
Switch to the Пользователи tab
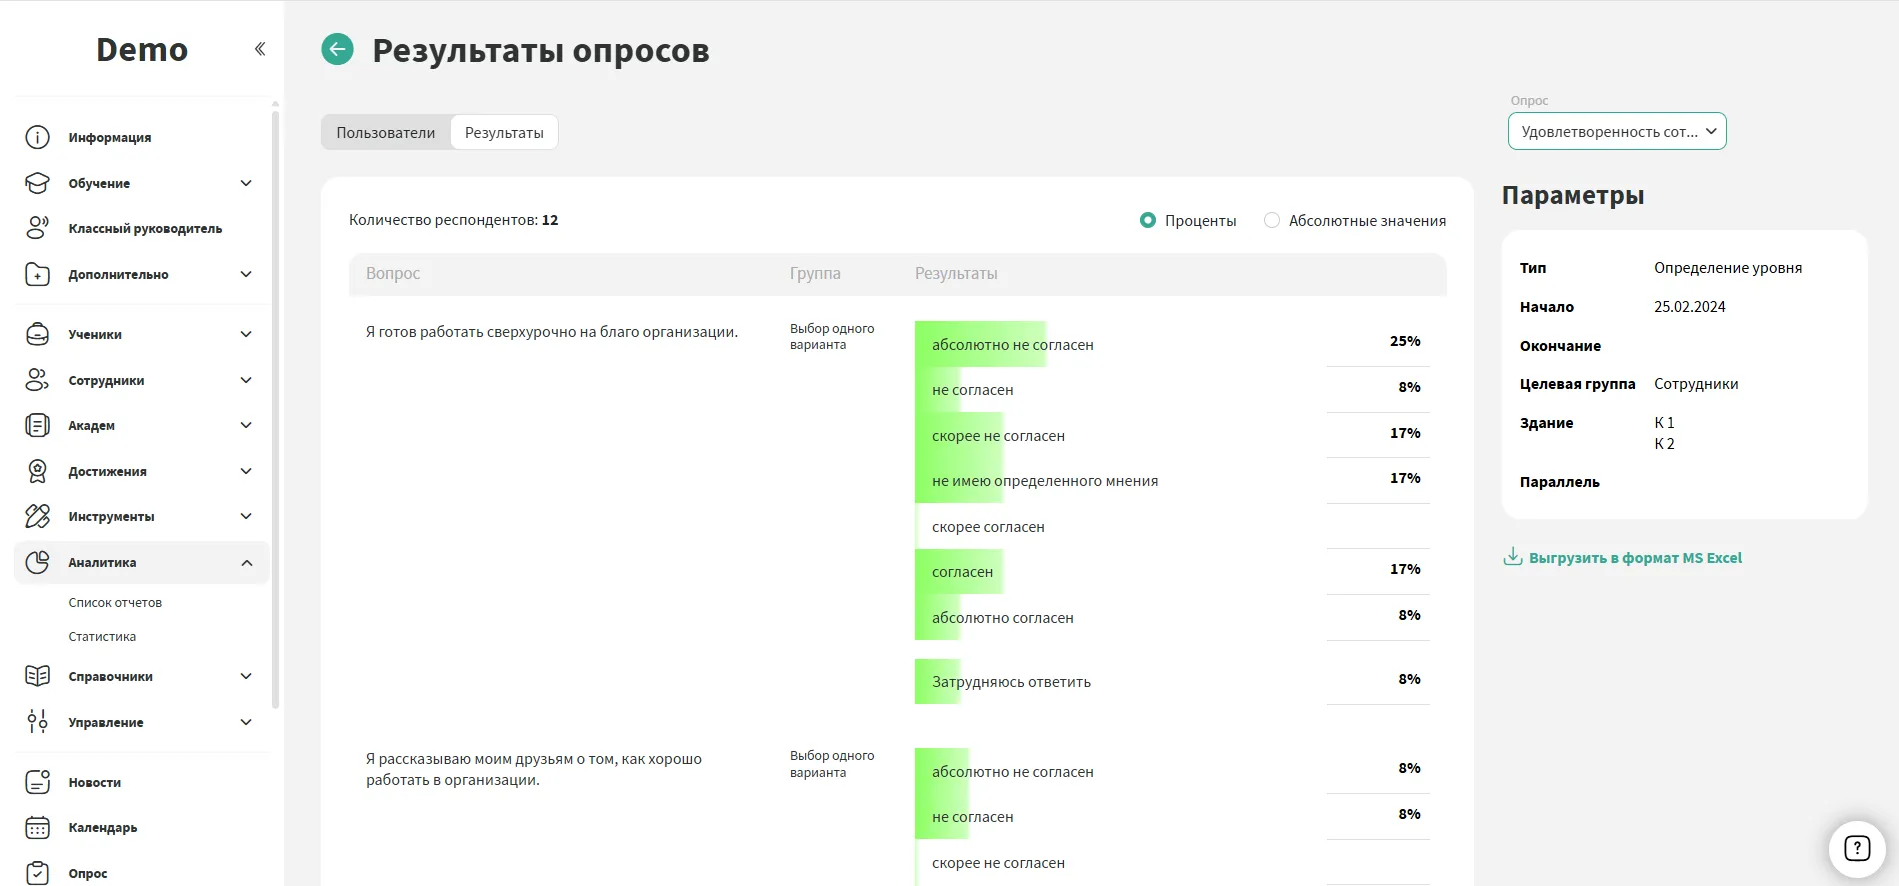click(x=385, y=132)
